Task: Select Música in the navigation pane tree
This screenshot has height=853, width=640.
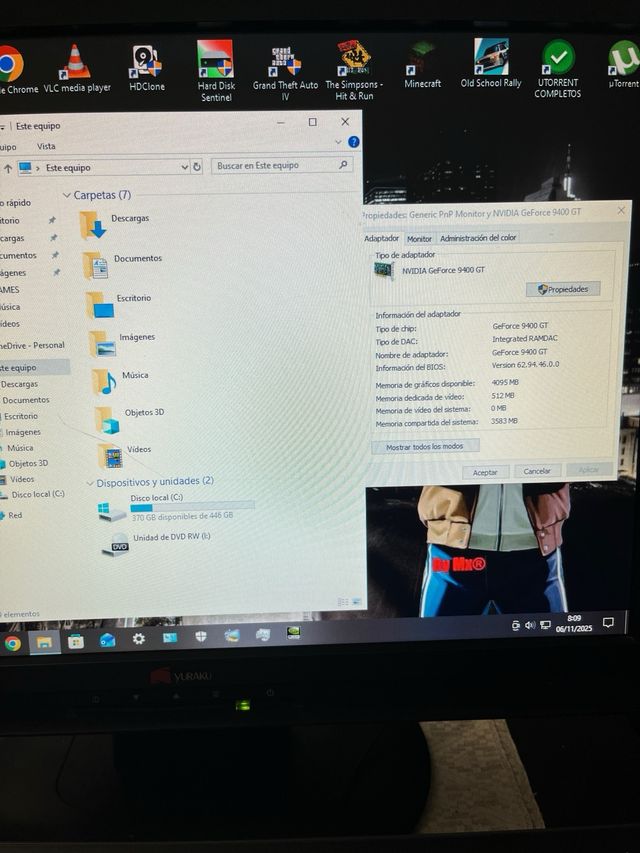Action: tap(20, 448)
